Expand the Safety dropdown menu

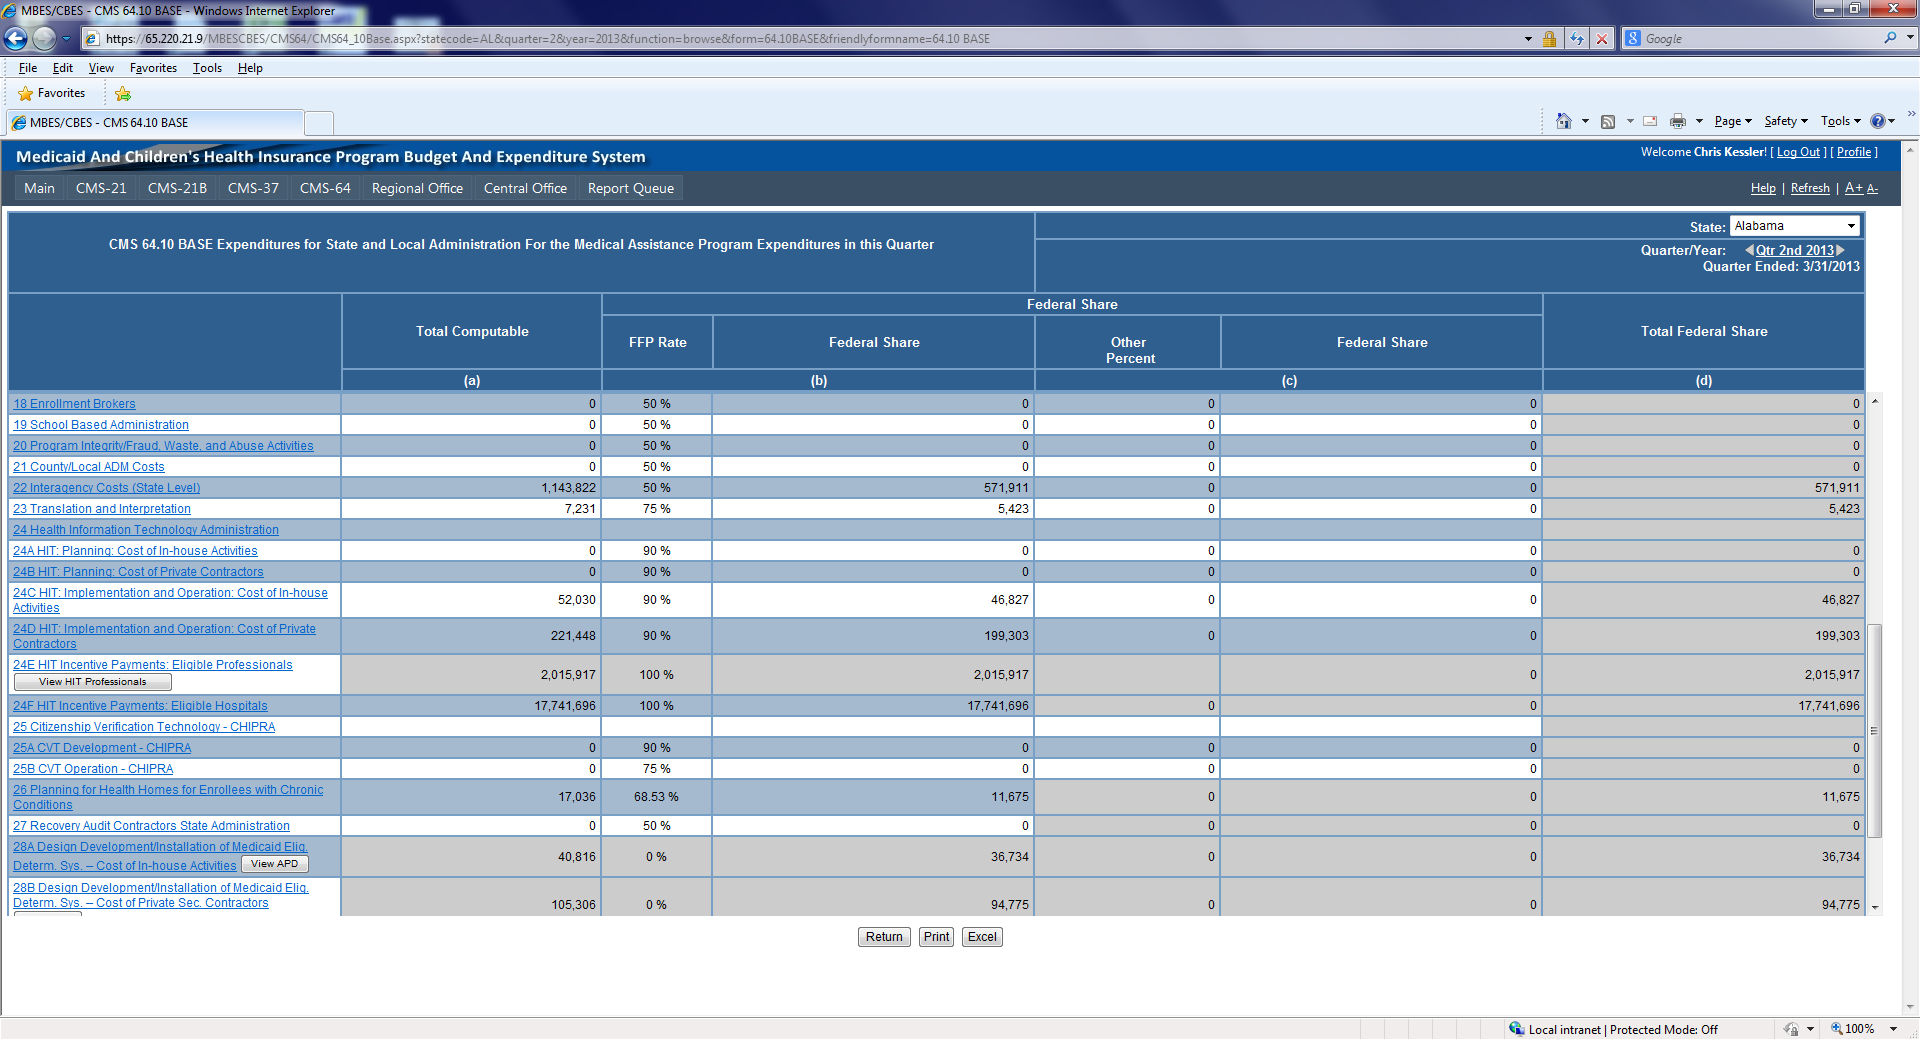click(1786, 121)
